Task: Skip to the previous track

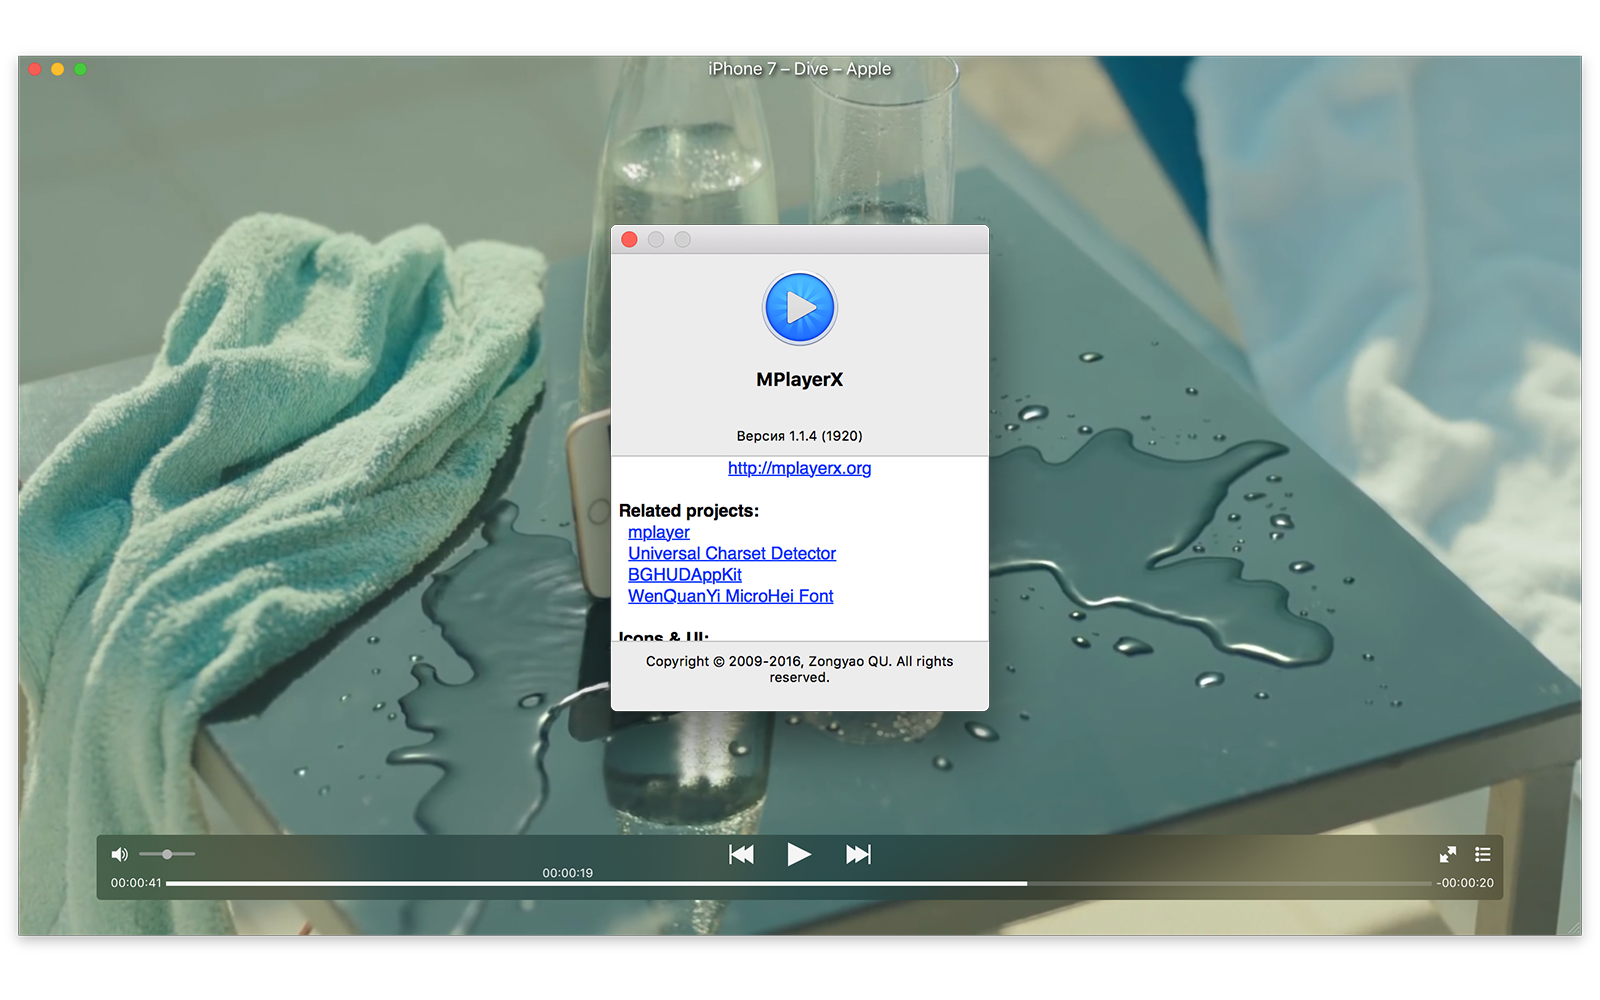Action: click(741, 854)
